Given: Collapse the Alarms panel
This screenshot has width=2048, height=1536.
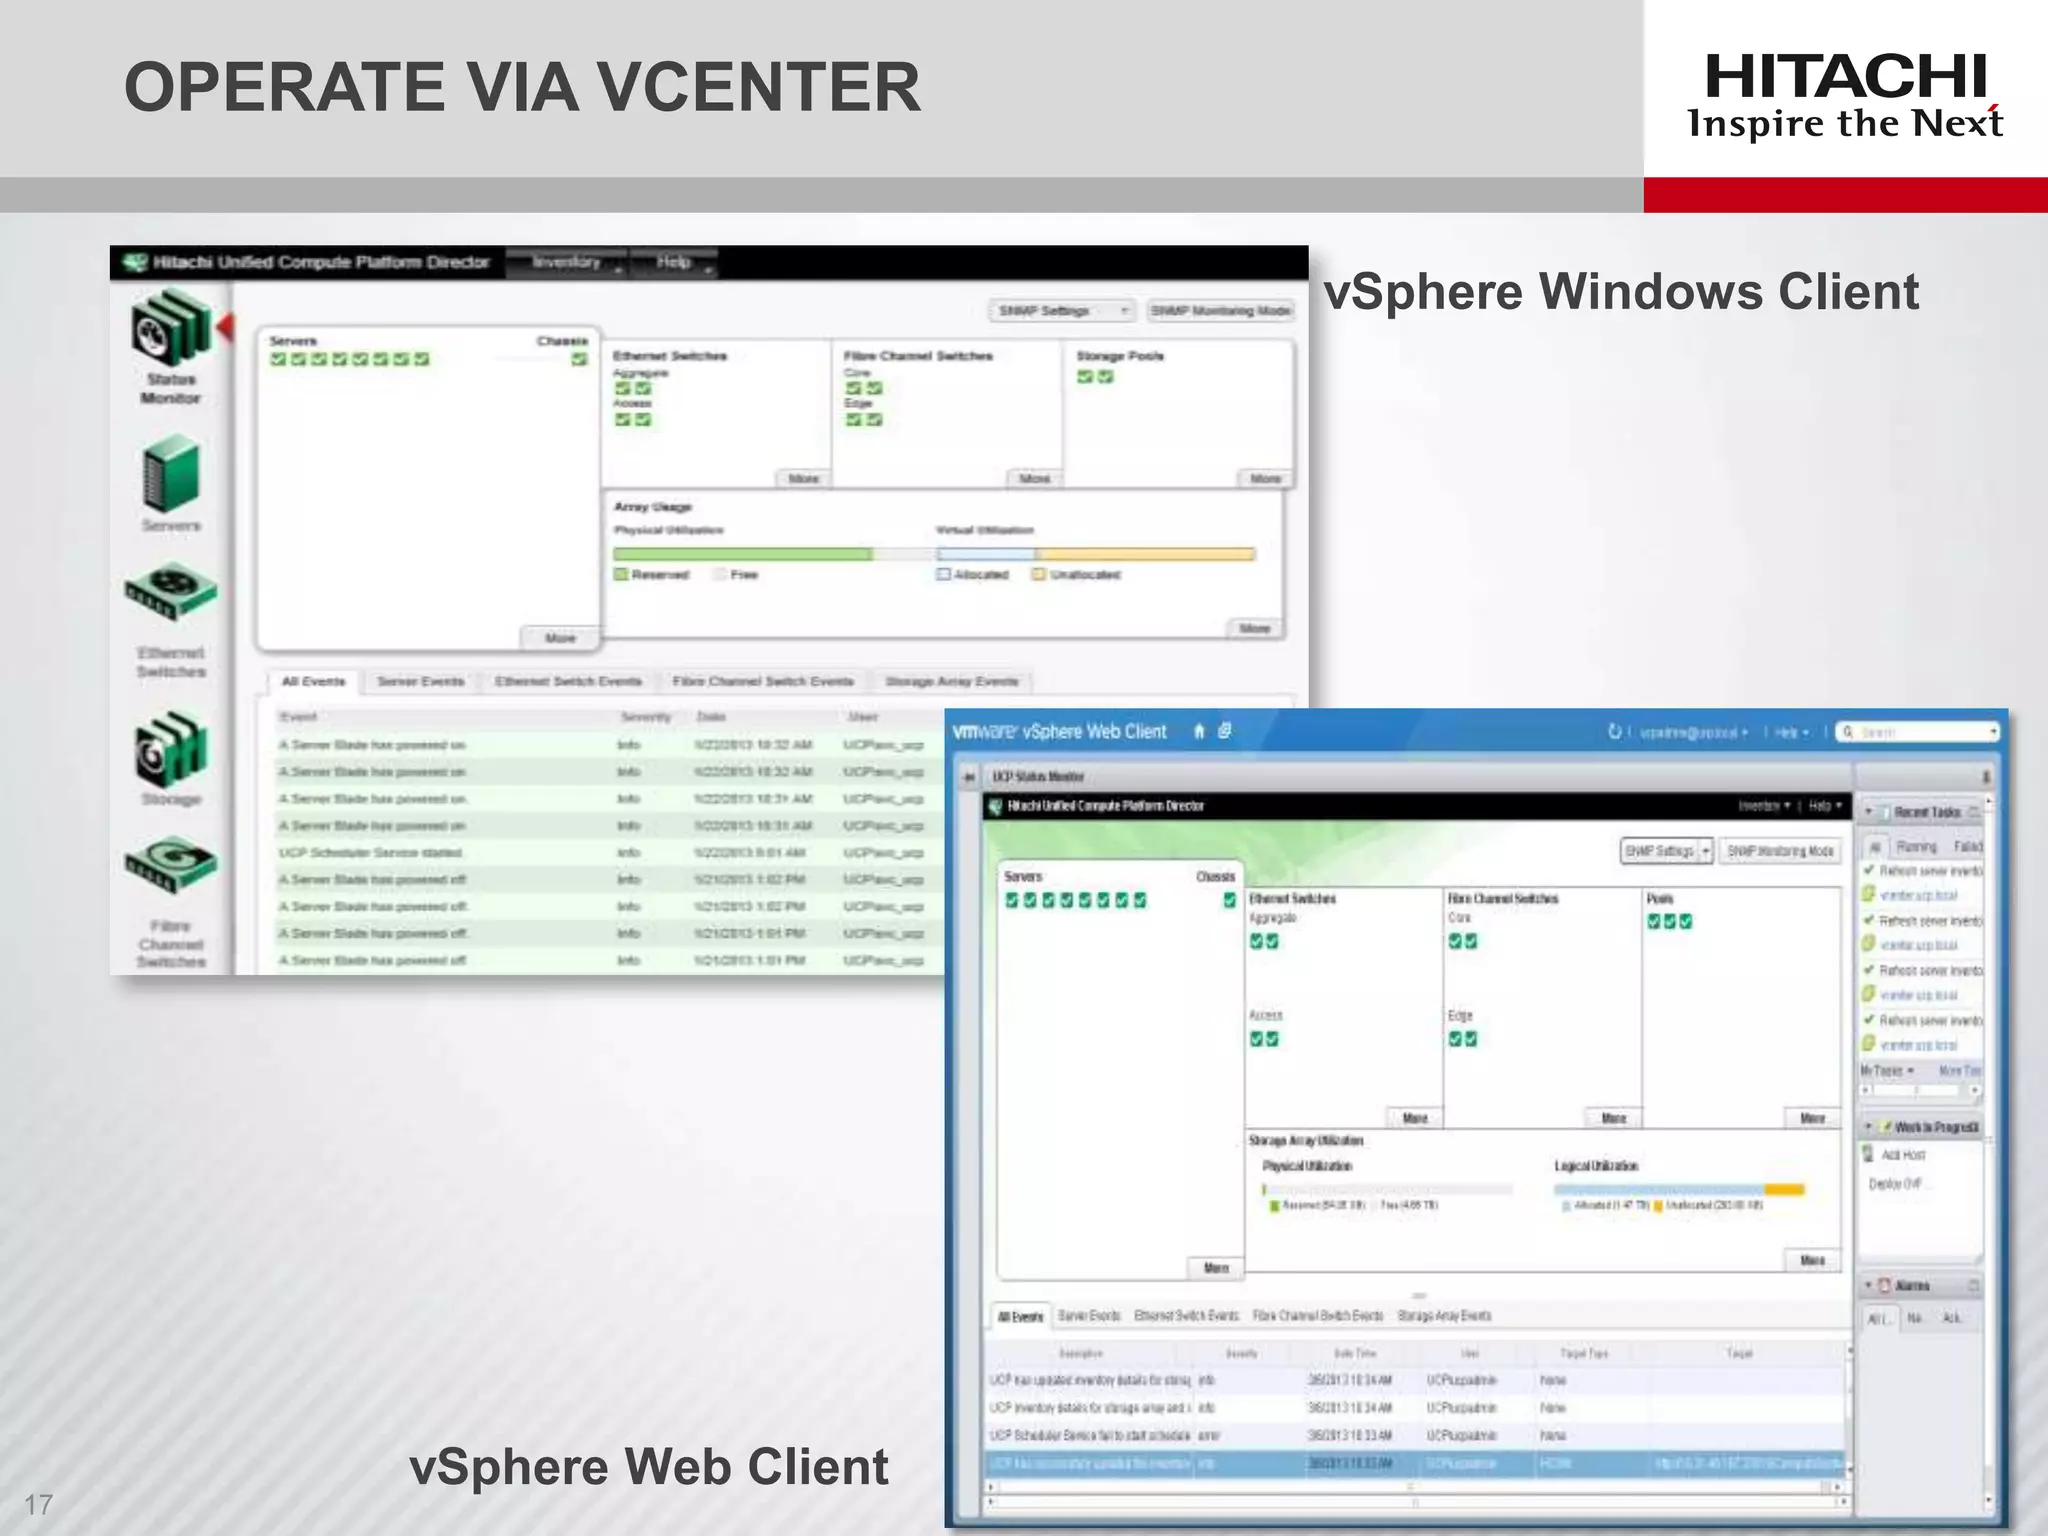Looking at the screenshot, I should click(1868, 1285).
